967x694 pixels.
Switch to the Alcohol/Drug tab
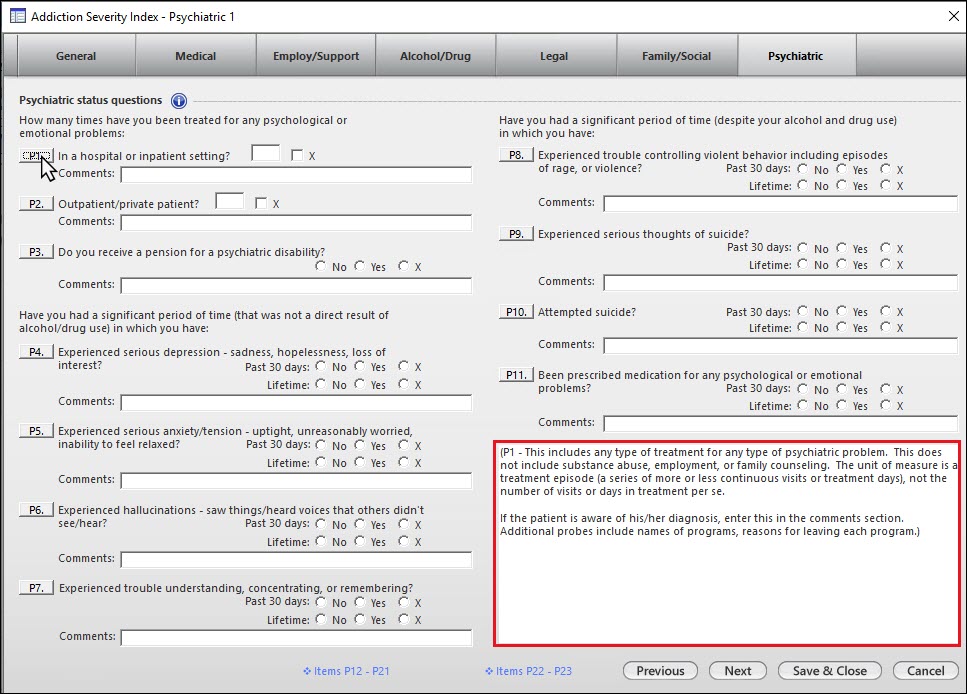pos(436,56)
